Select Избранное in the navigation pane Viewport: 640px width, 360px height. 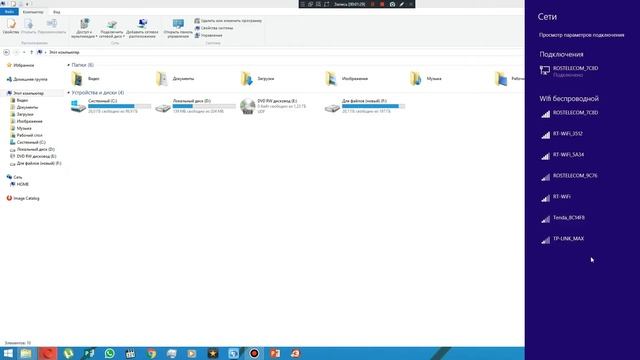click(x=20, y=65)
